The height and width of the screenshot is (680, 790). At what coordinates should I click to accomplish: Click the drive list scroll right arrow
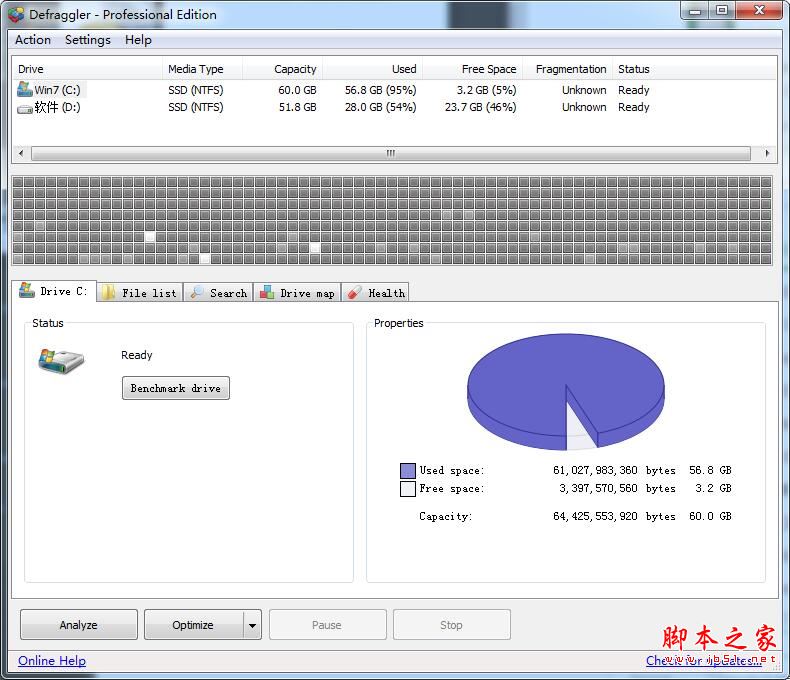click(x=767, y=153)
